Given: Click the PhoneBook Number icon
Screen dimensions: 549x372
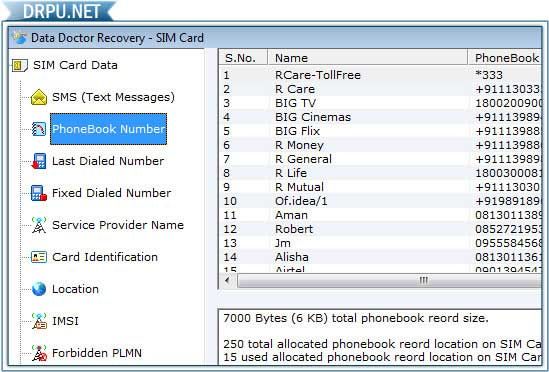Looking at the screenshot, I should (x=39, y=129).
